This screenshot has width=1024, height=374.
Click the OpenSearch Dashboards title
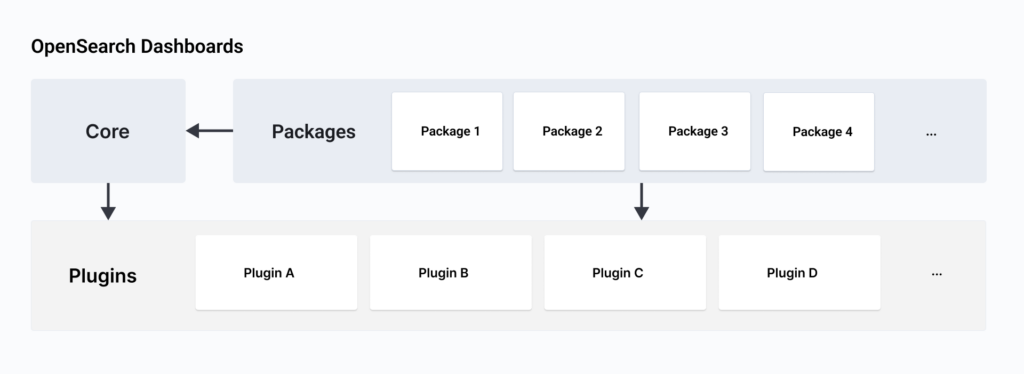point(137,47)
